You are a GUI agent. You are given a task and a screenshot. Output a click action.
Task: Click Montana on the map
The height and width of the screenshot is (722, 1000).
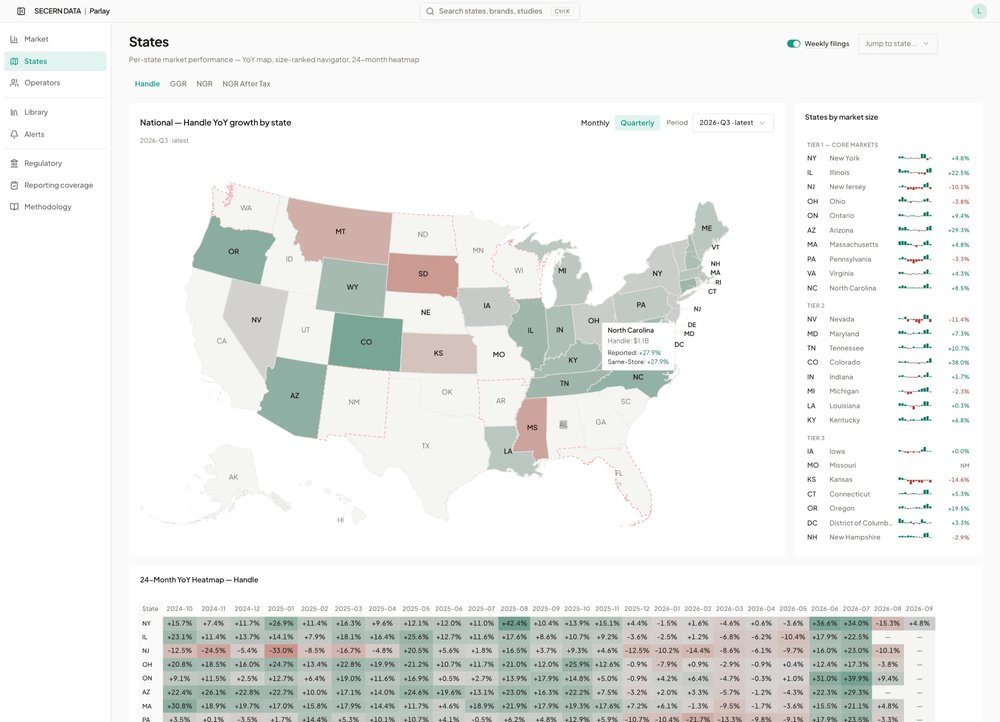340,231
